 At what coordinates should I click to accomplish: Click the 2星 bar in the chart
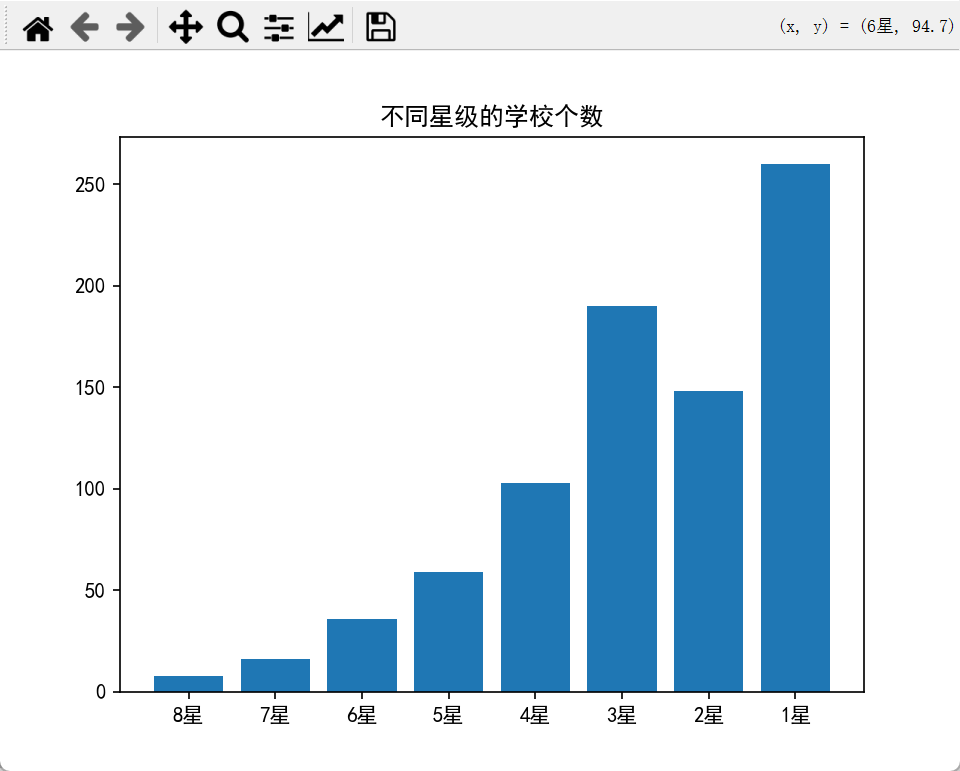coord(708,541)
